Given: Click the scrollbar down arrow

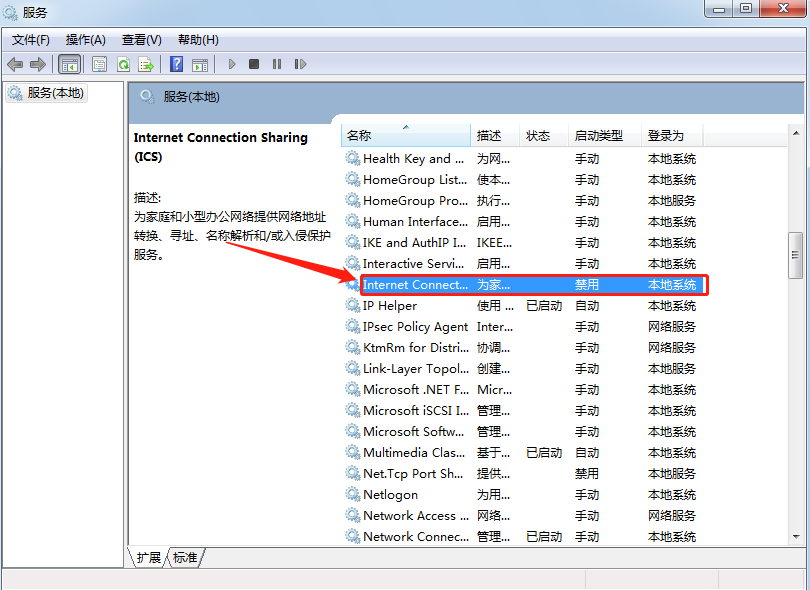Looking at the screenshot, I should coord(796,537).
